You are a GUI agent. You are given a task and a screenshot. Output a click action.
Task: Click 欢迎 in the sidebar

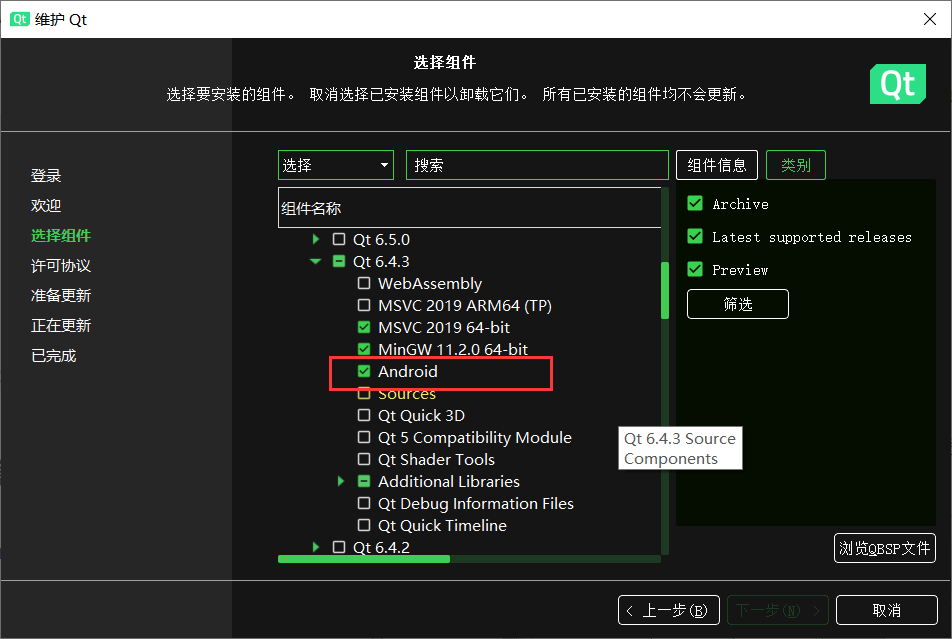[46, 205]
